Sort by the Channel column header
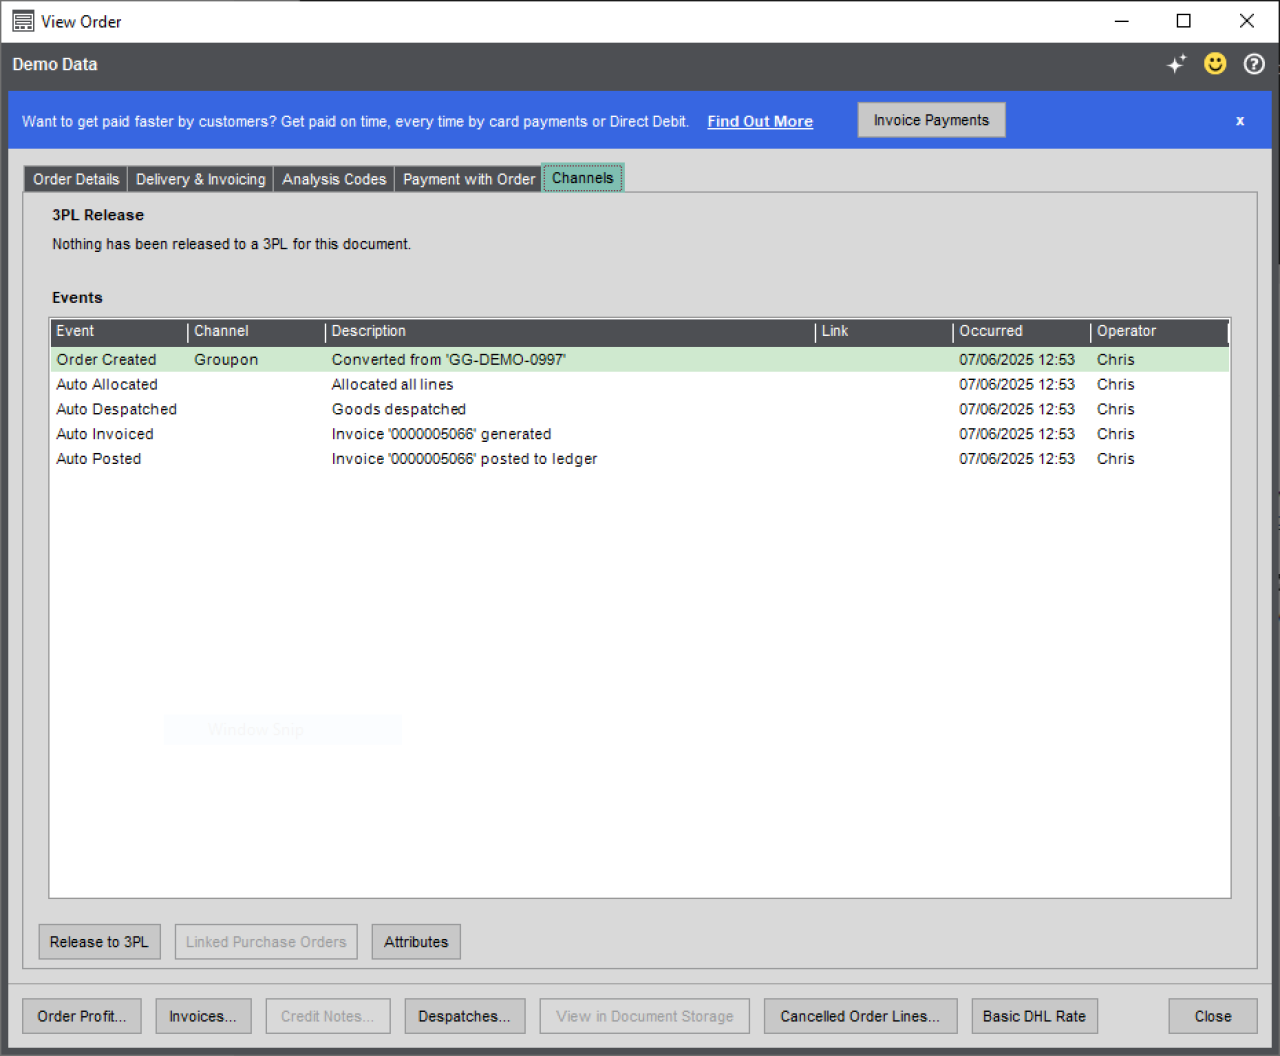This screenshot has height=1056, width=1280. click(x=256, y=331)
